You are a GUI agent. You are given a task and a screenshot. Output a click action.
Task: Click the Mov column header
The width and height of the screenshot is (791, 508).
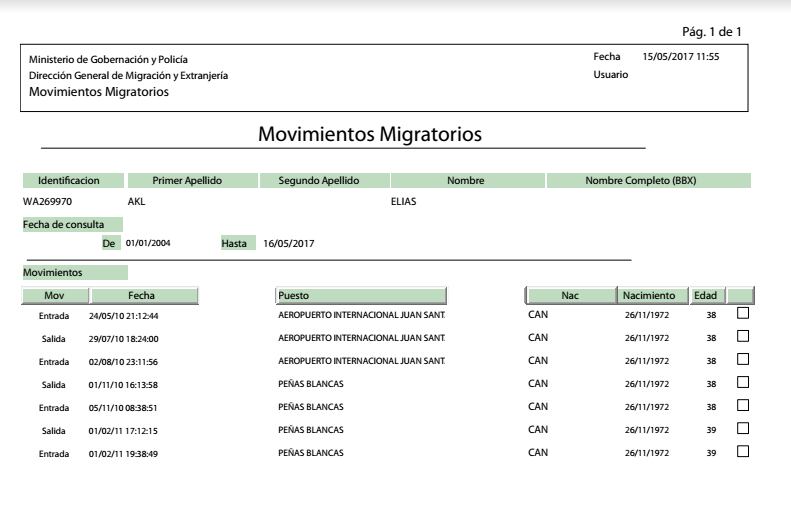point(55,295)
